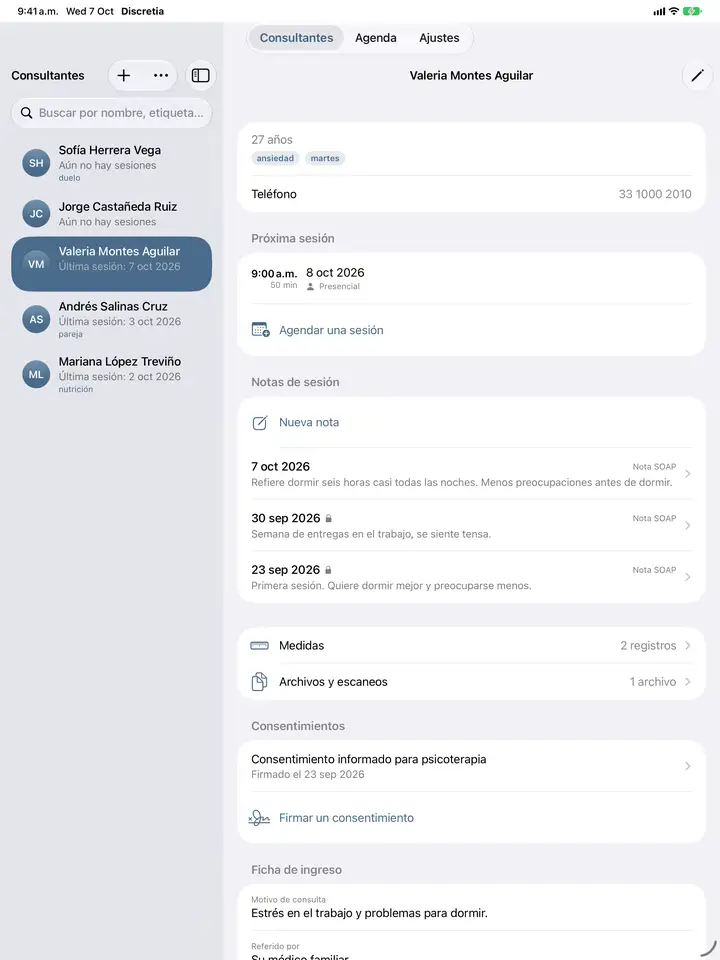Viewport: 720px width, 960px height.
Task: Edit Valeria's profile with the pencil icon
Action: [x=697, y=75]
